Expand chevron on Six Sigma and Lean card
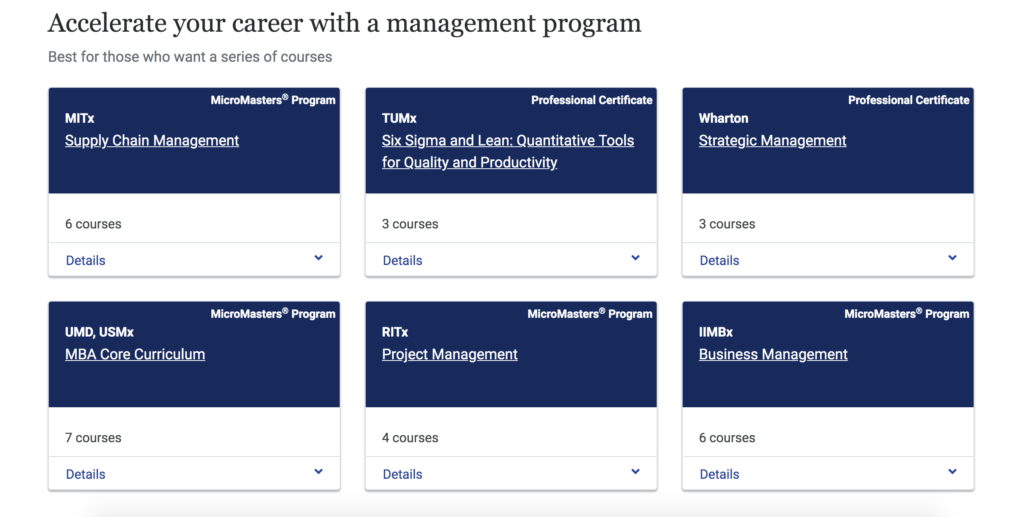Image resolution: width=1024 pixels, height=517 pixels. point(635,258)
